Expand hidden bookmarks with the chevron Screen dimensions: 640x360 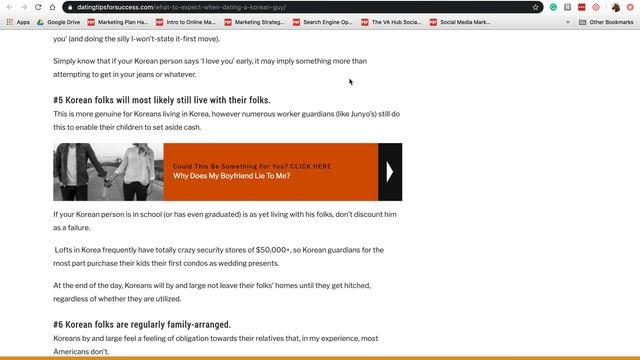tap(568, 22)
